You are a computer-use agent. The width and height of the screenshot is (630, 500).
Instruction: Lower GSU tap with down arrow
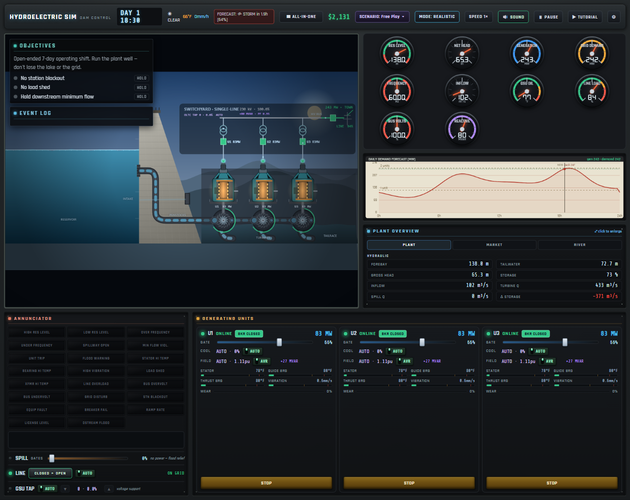point(65,489)
